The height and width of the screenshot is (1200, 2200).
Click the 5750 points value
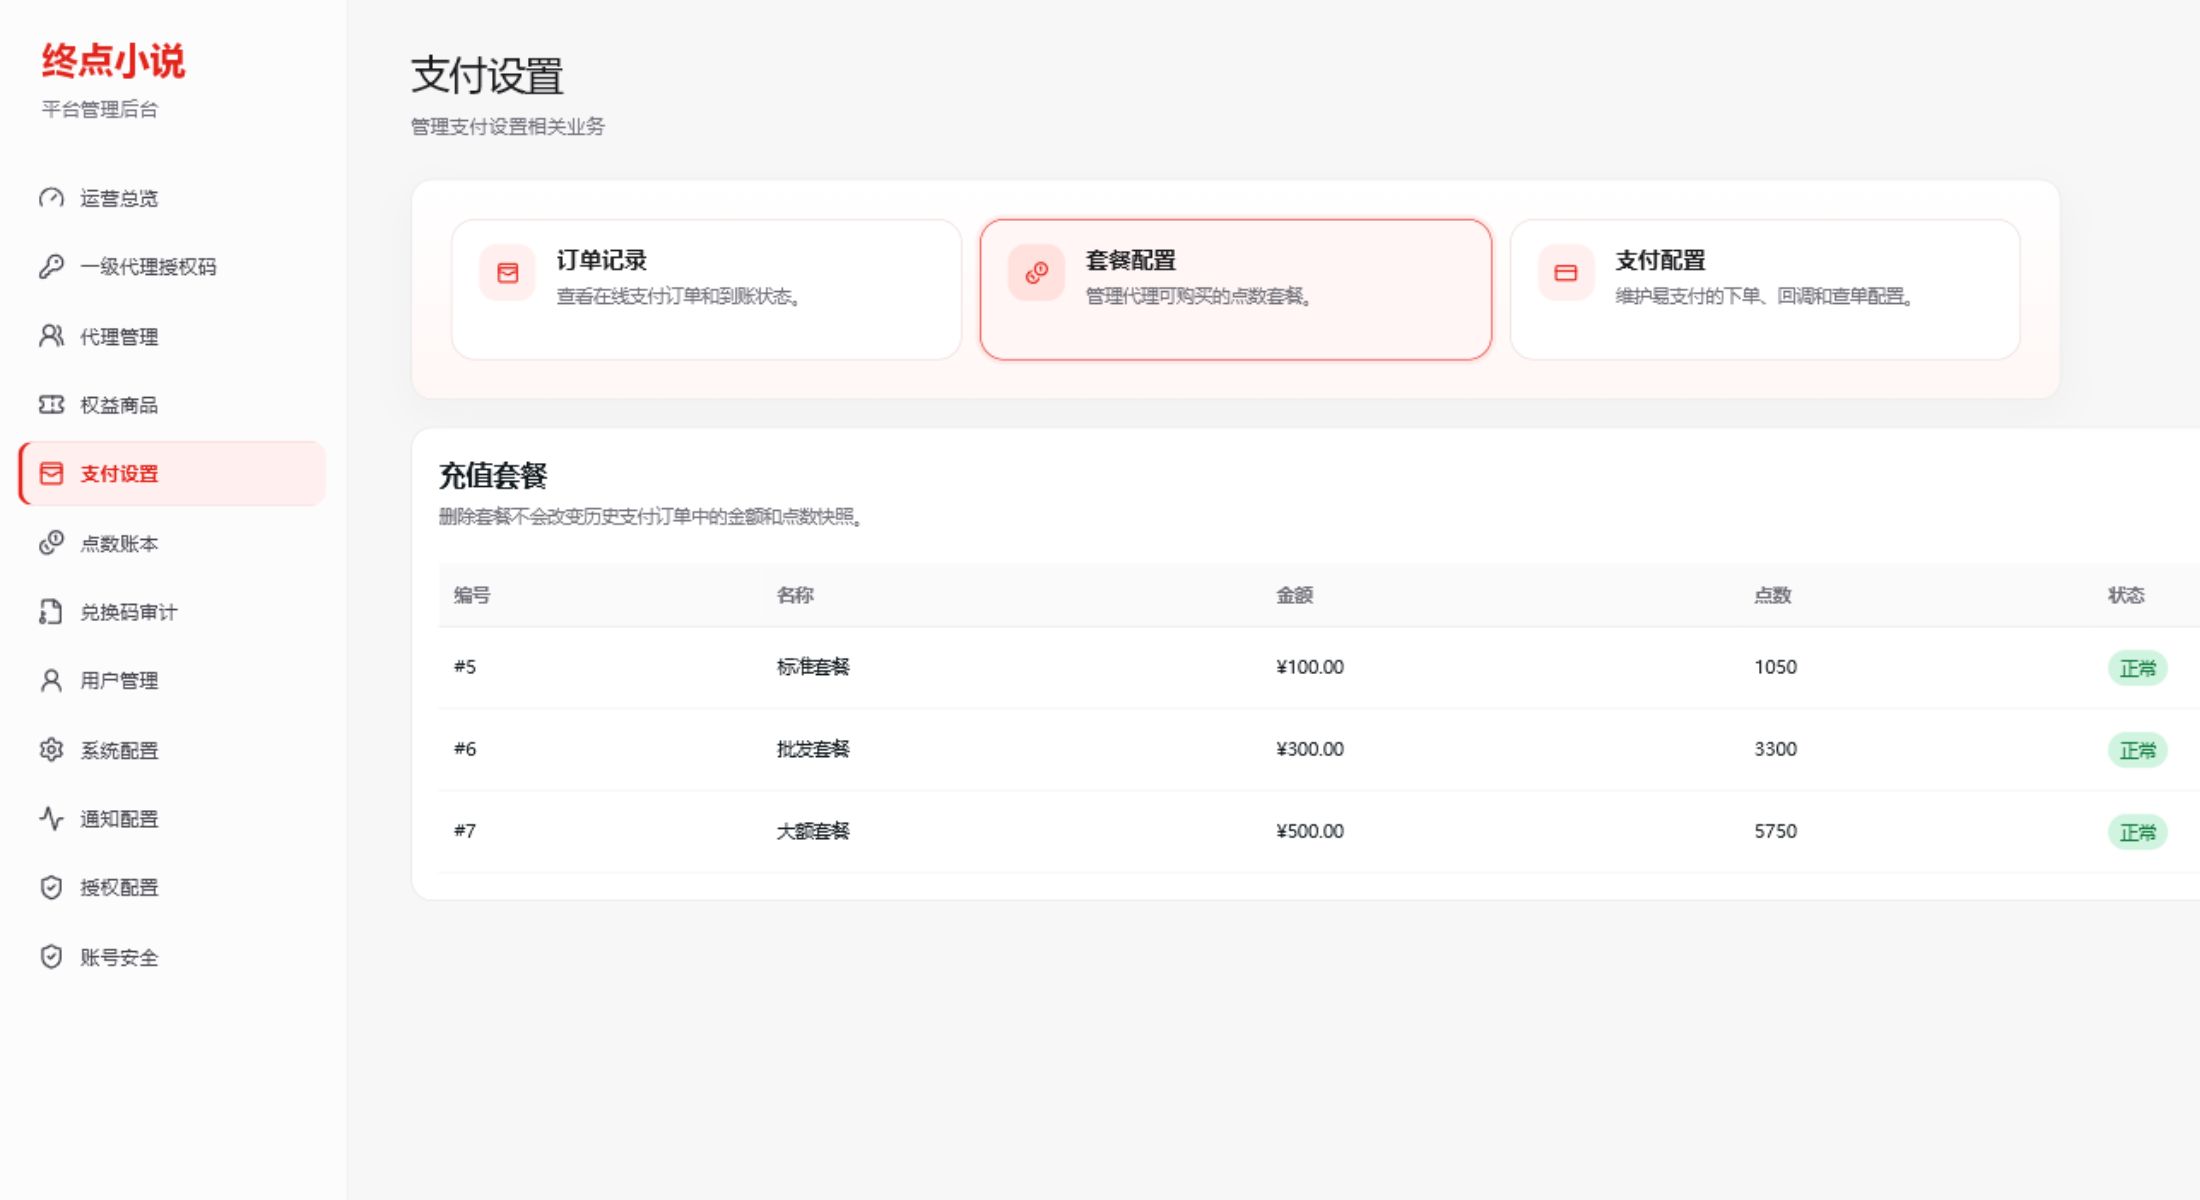coord(1775,831)
